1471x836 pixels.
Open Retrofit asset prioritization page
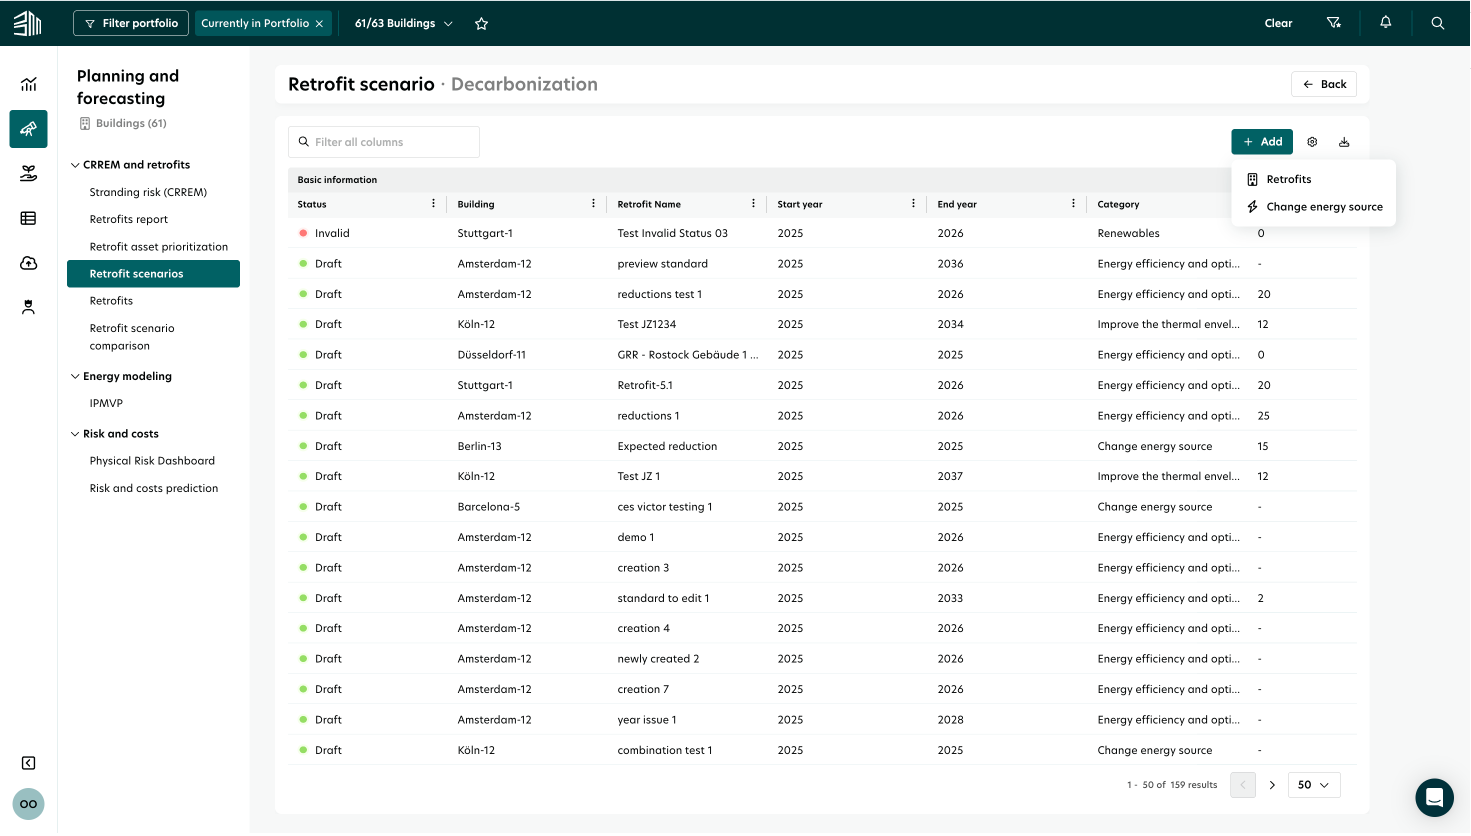point(159,246)
